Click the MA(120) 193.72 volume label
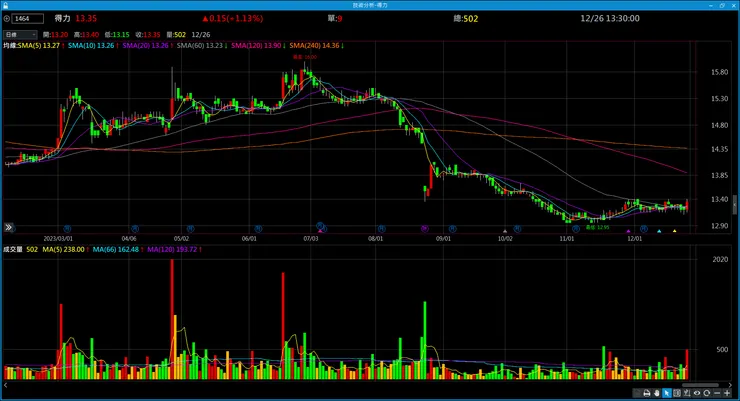The width and height of the screenshot is (740, 401). (172, 249)
